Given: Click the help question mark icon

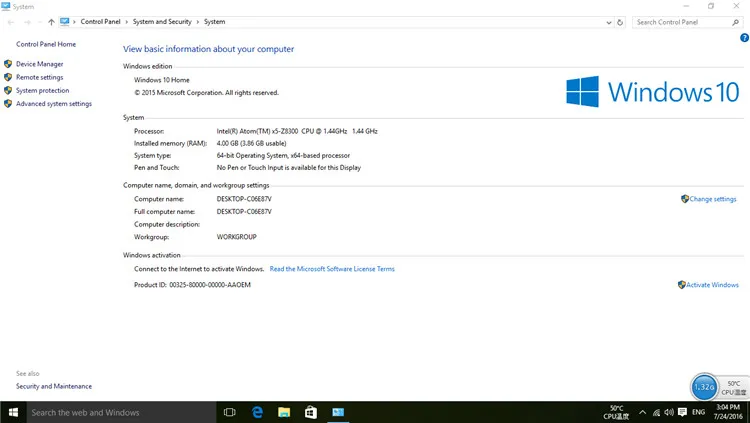Looking at the screenshot, I should (744, 38).
